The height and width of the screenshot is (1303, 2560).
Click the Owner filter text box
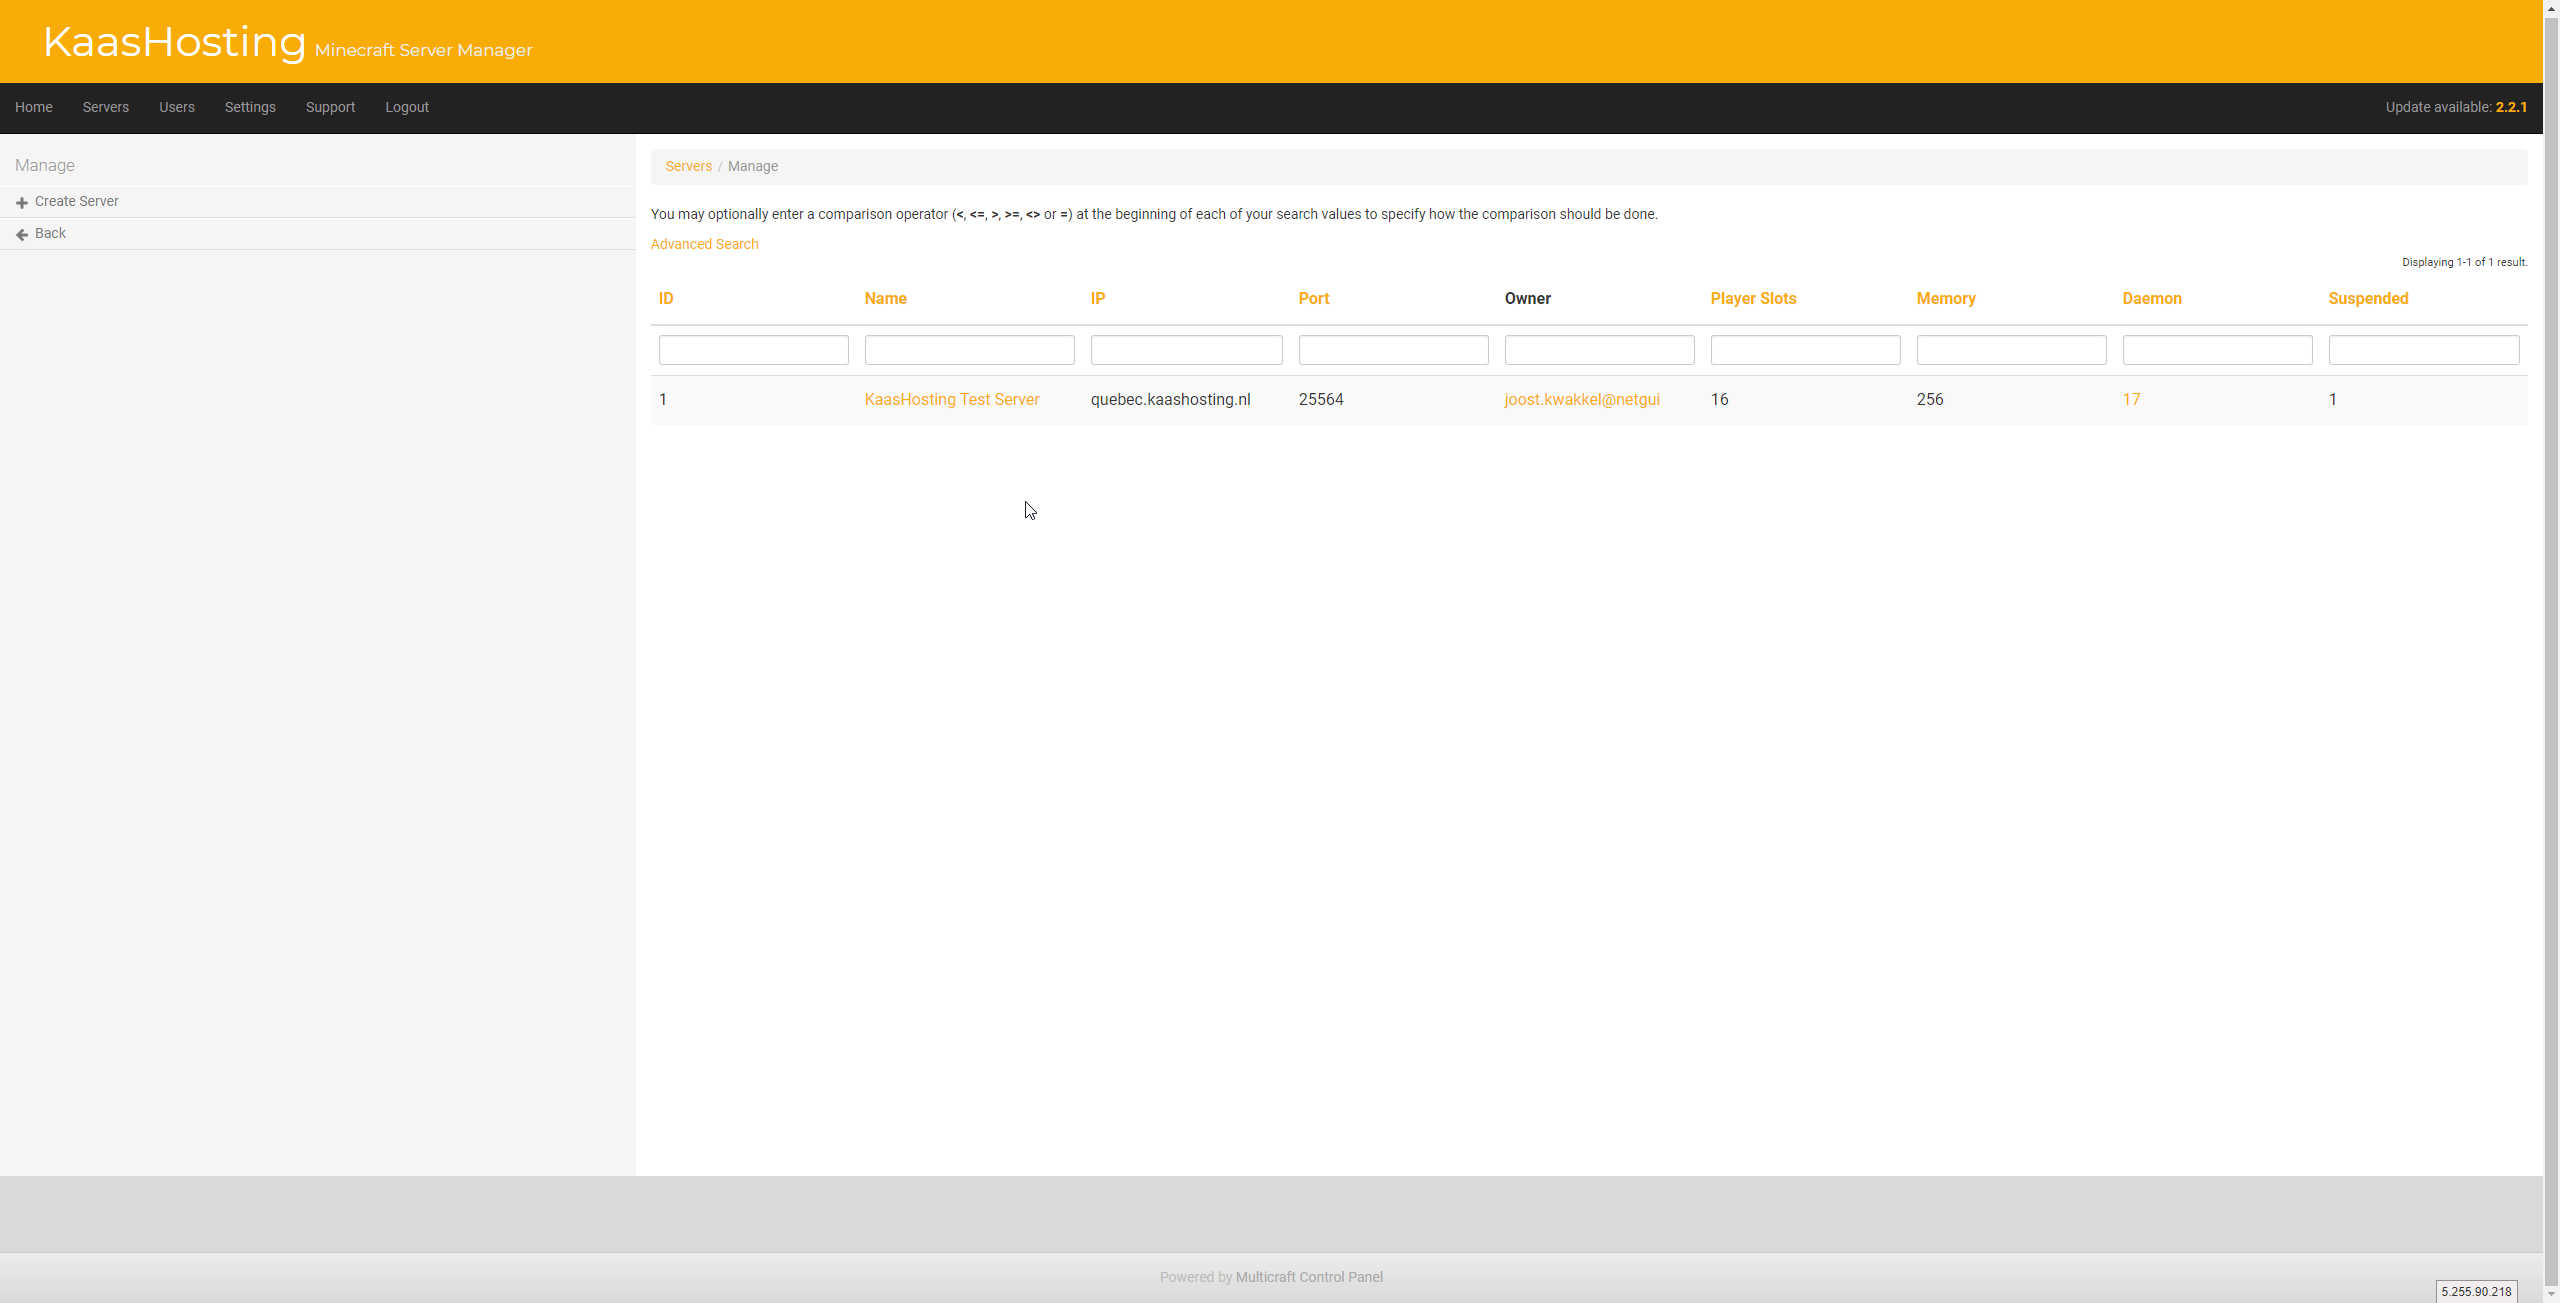click(x=1598, y=350)
